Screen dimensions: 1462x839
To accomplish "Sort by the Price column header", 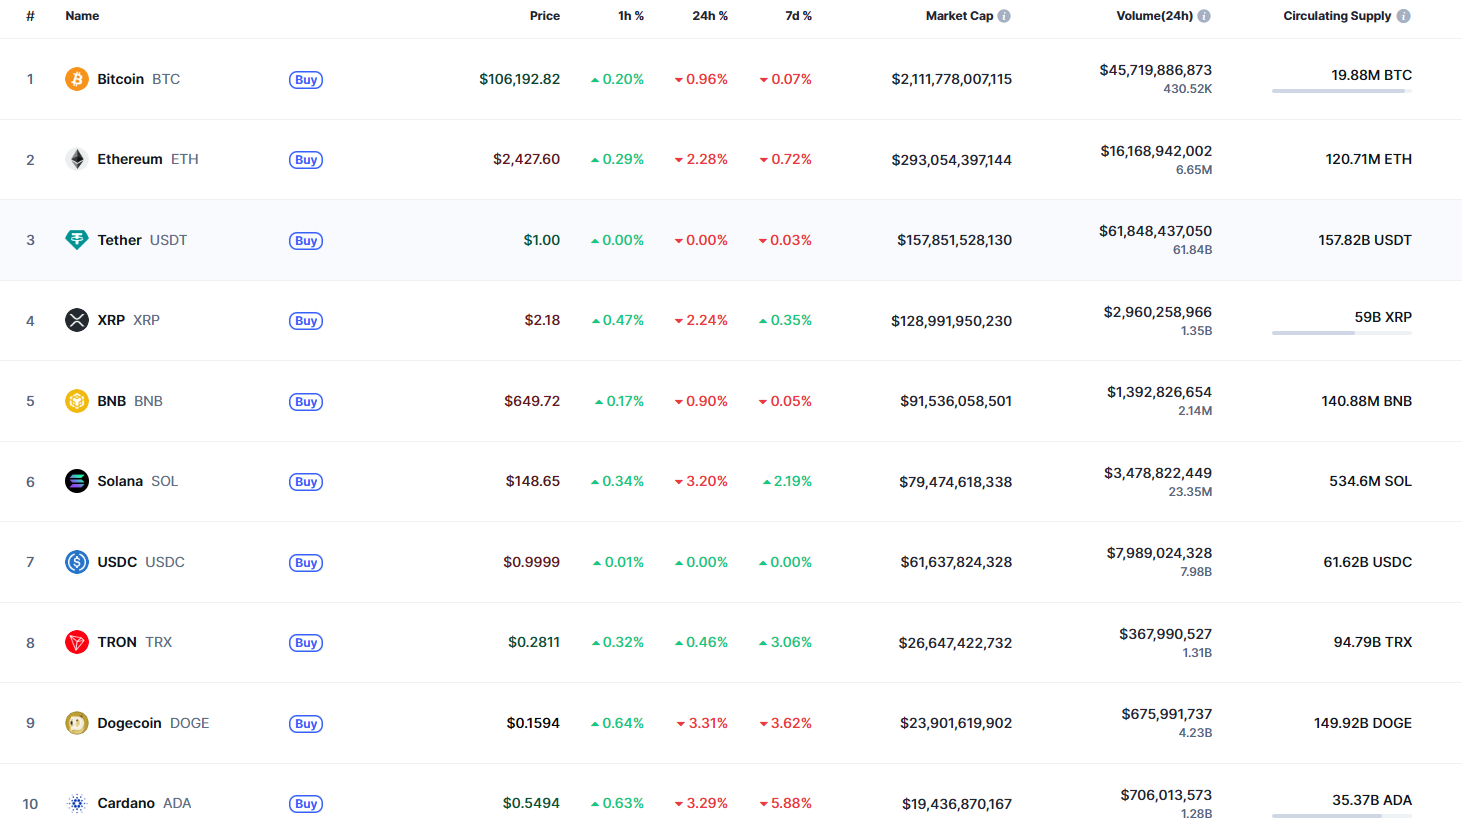I will click(x=545, y=16).
